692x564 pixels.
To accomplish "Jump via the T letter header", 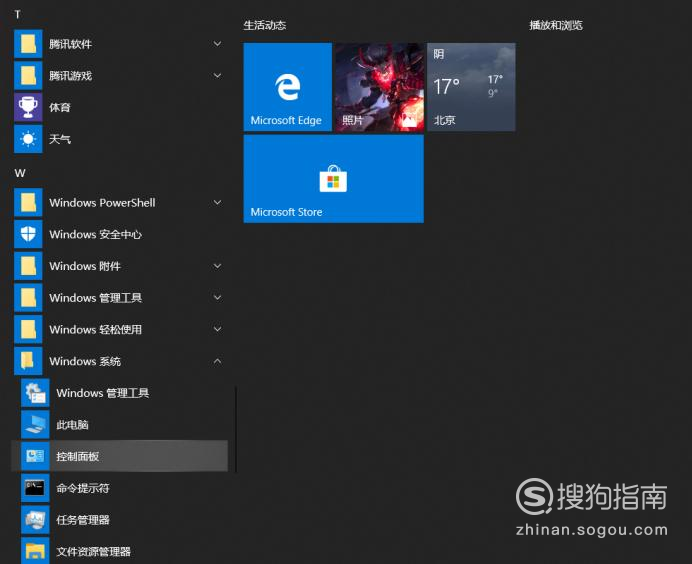I will [x=18, y=15].
